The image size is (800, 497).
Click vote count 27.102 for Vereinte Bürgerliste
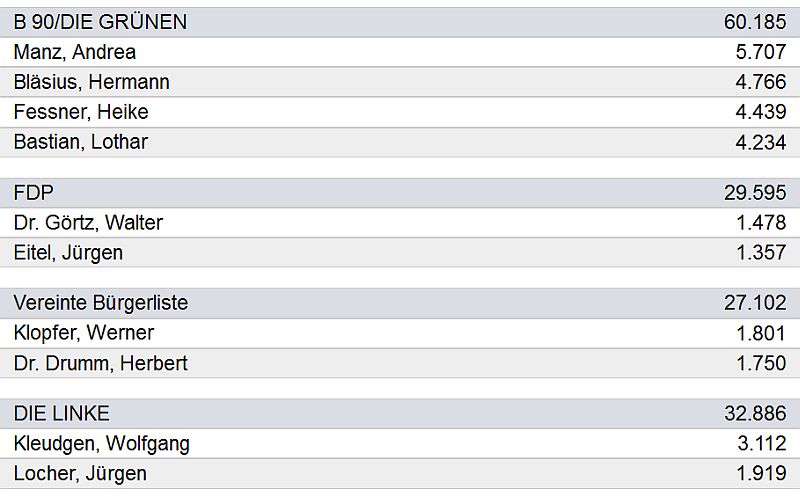pos(755,303)
